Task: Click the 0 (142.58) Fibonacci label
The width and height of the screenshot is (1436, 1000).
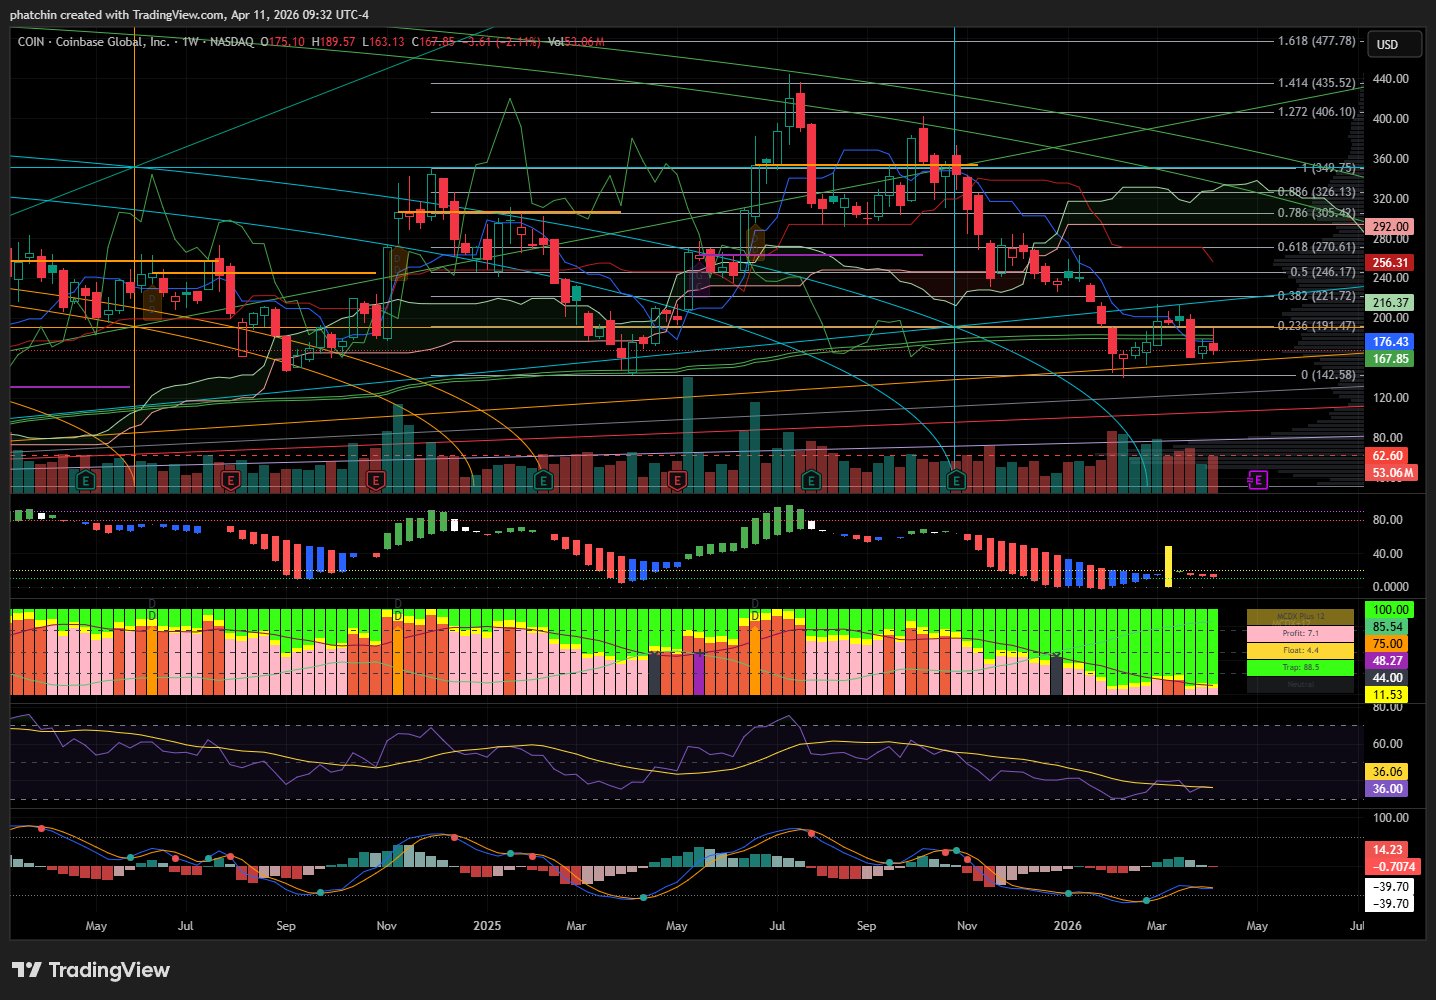Action: (x=1328, y=375)
